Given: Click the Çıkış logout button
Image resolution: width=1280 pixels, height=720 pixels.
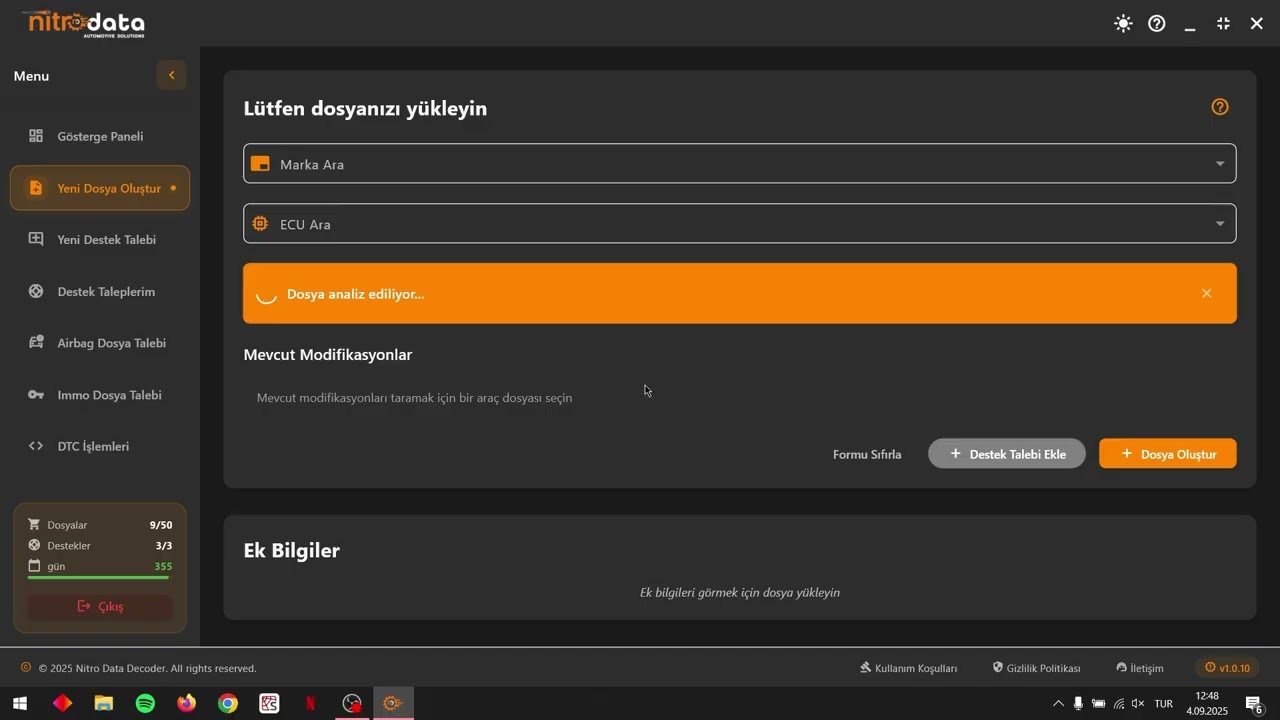Looking at the screenshot, I should (100, 606).
